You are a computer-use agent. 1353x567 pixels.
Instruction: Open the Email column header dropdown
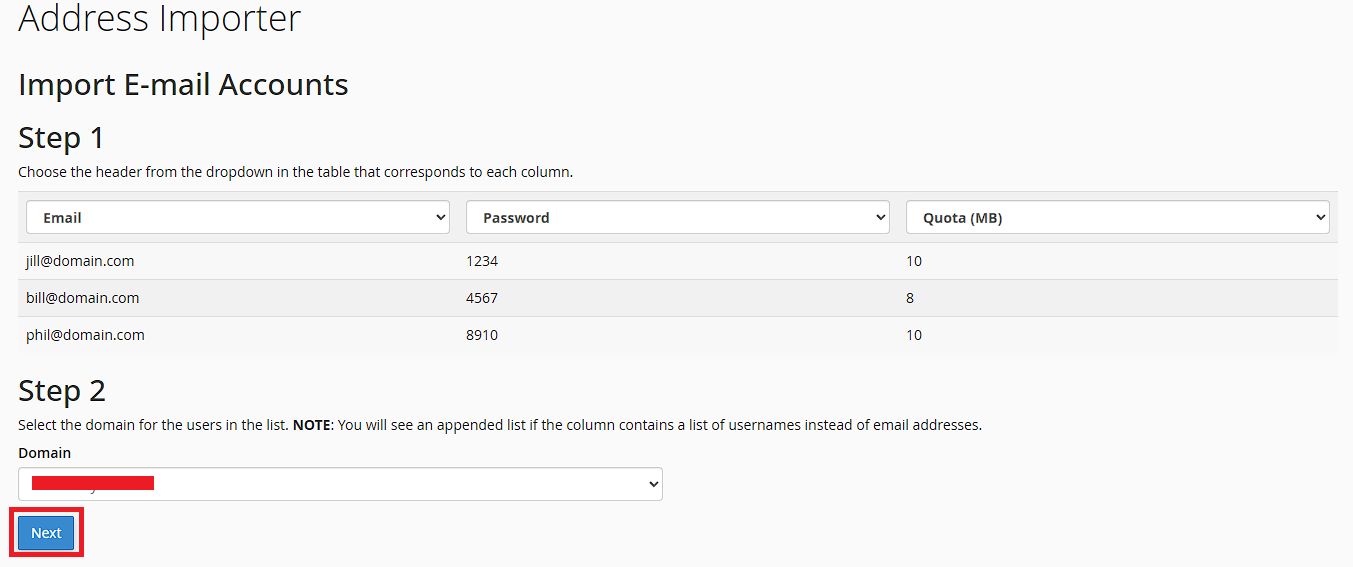click(x=238, y=217)
